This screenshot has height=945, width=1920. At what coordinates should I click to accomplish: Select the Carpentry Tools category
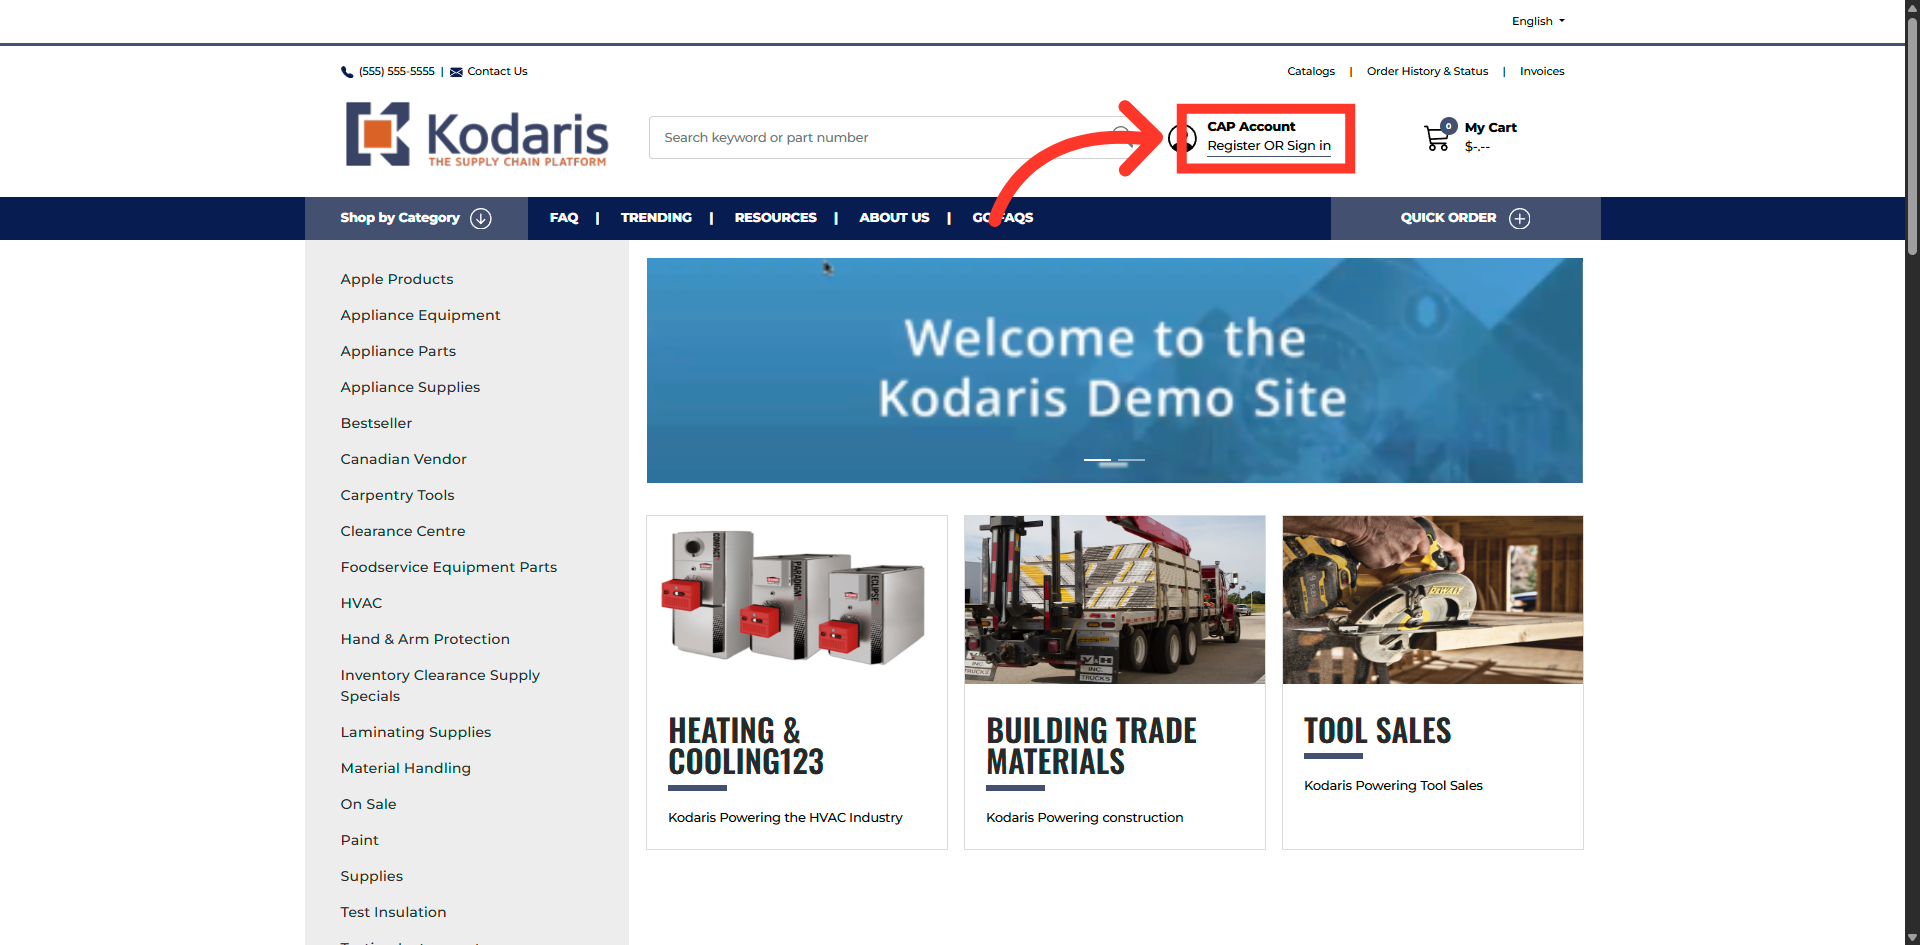397,495
